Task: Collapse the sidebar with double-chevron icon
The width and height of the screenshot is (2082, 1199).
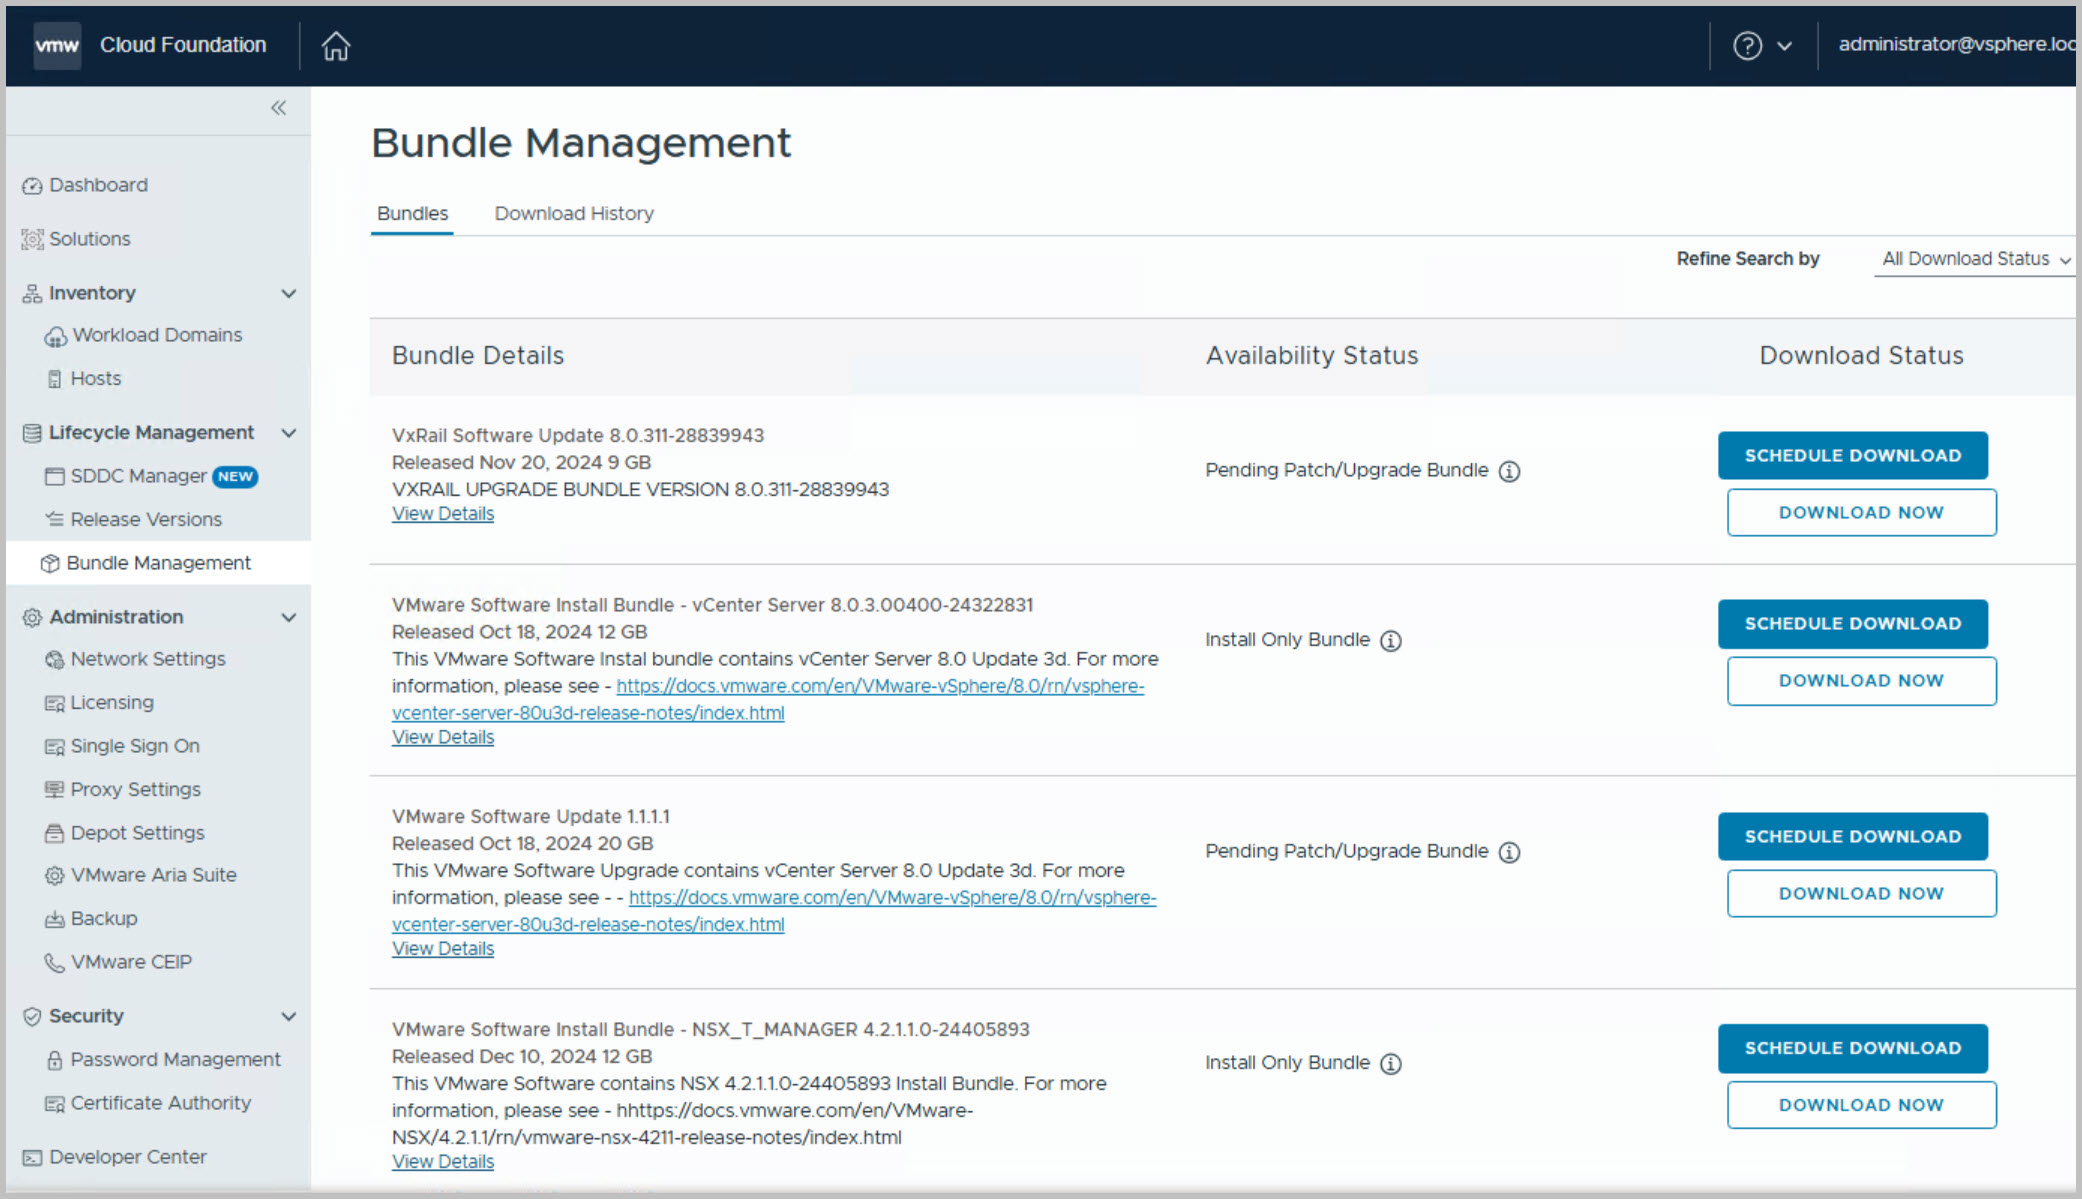Action: click(278, 108)
